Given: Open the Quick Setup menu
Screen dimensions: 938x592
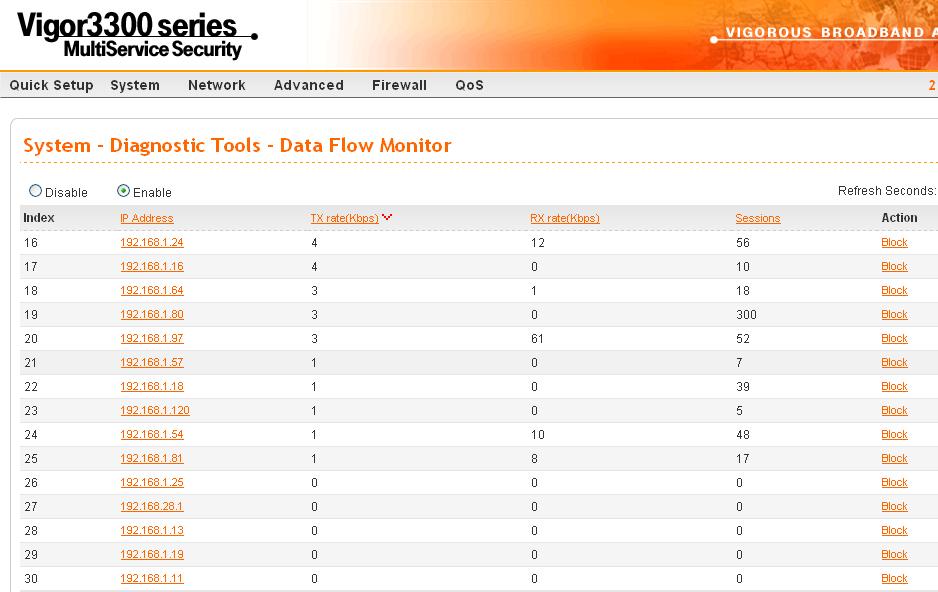Looking at the screenshot, I should (x=51, y=85).
